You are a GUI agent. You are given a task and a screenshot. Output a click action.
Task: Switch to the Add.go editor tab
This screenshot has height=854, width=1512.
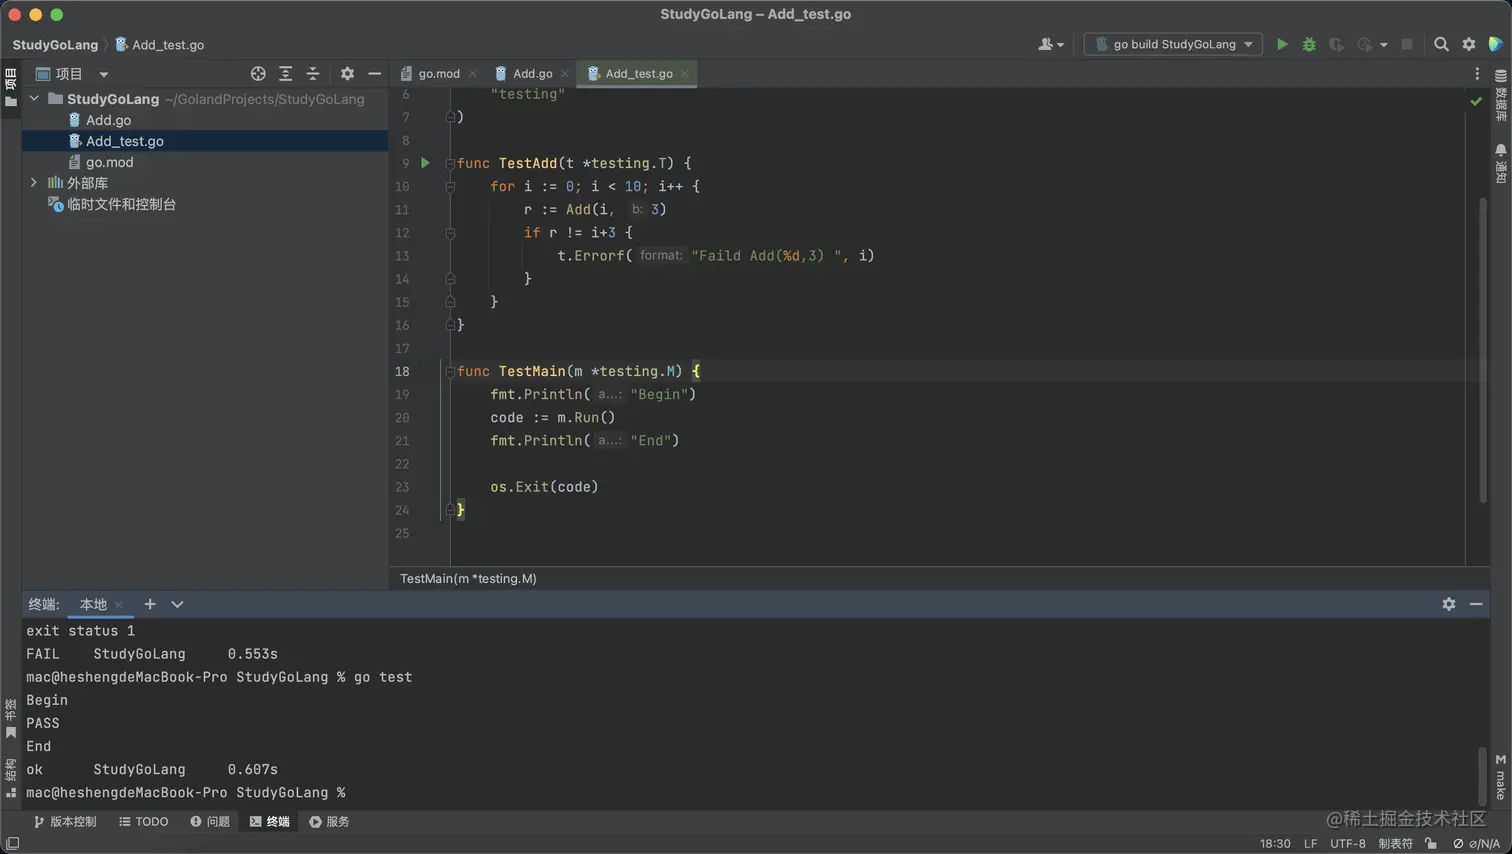coord(532,74)
